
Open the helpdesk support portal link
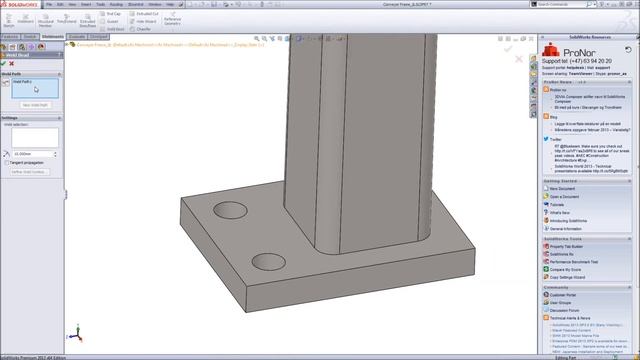click(576, 68)
